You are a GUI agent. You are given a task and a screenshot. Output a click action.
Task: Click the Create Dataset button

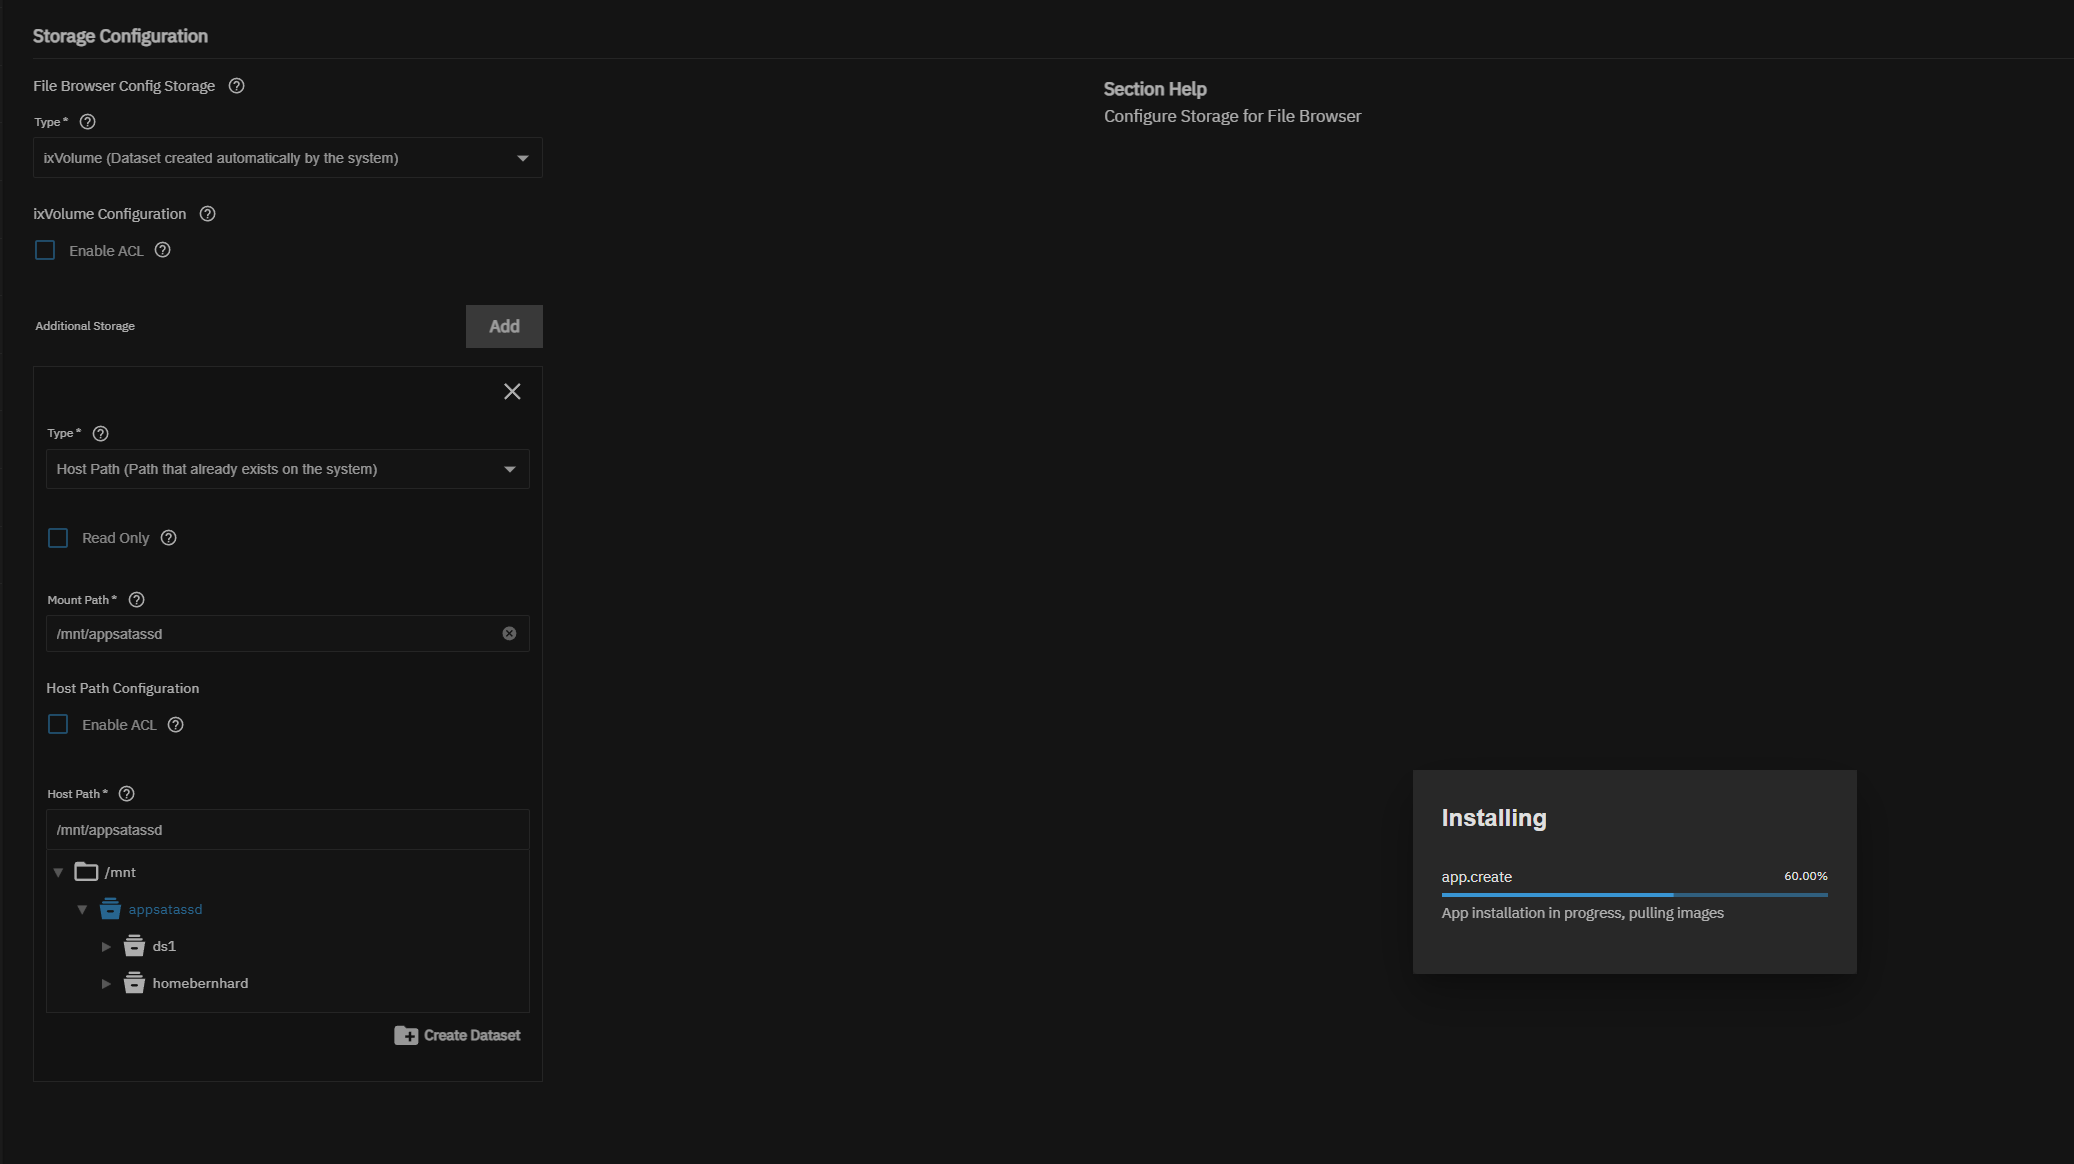point(457,1036)
